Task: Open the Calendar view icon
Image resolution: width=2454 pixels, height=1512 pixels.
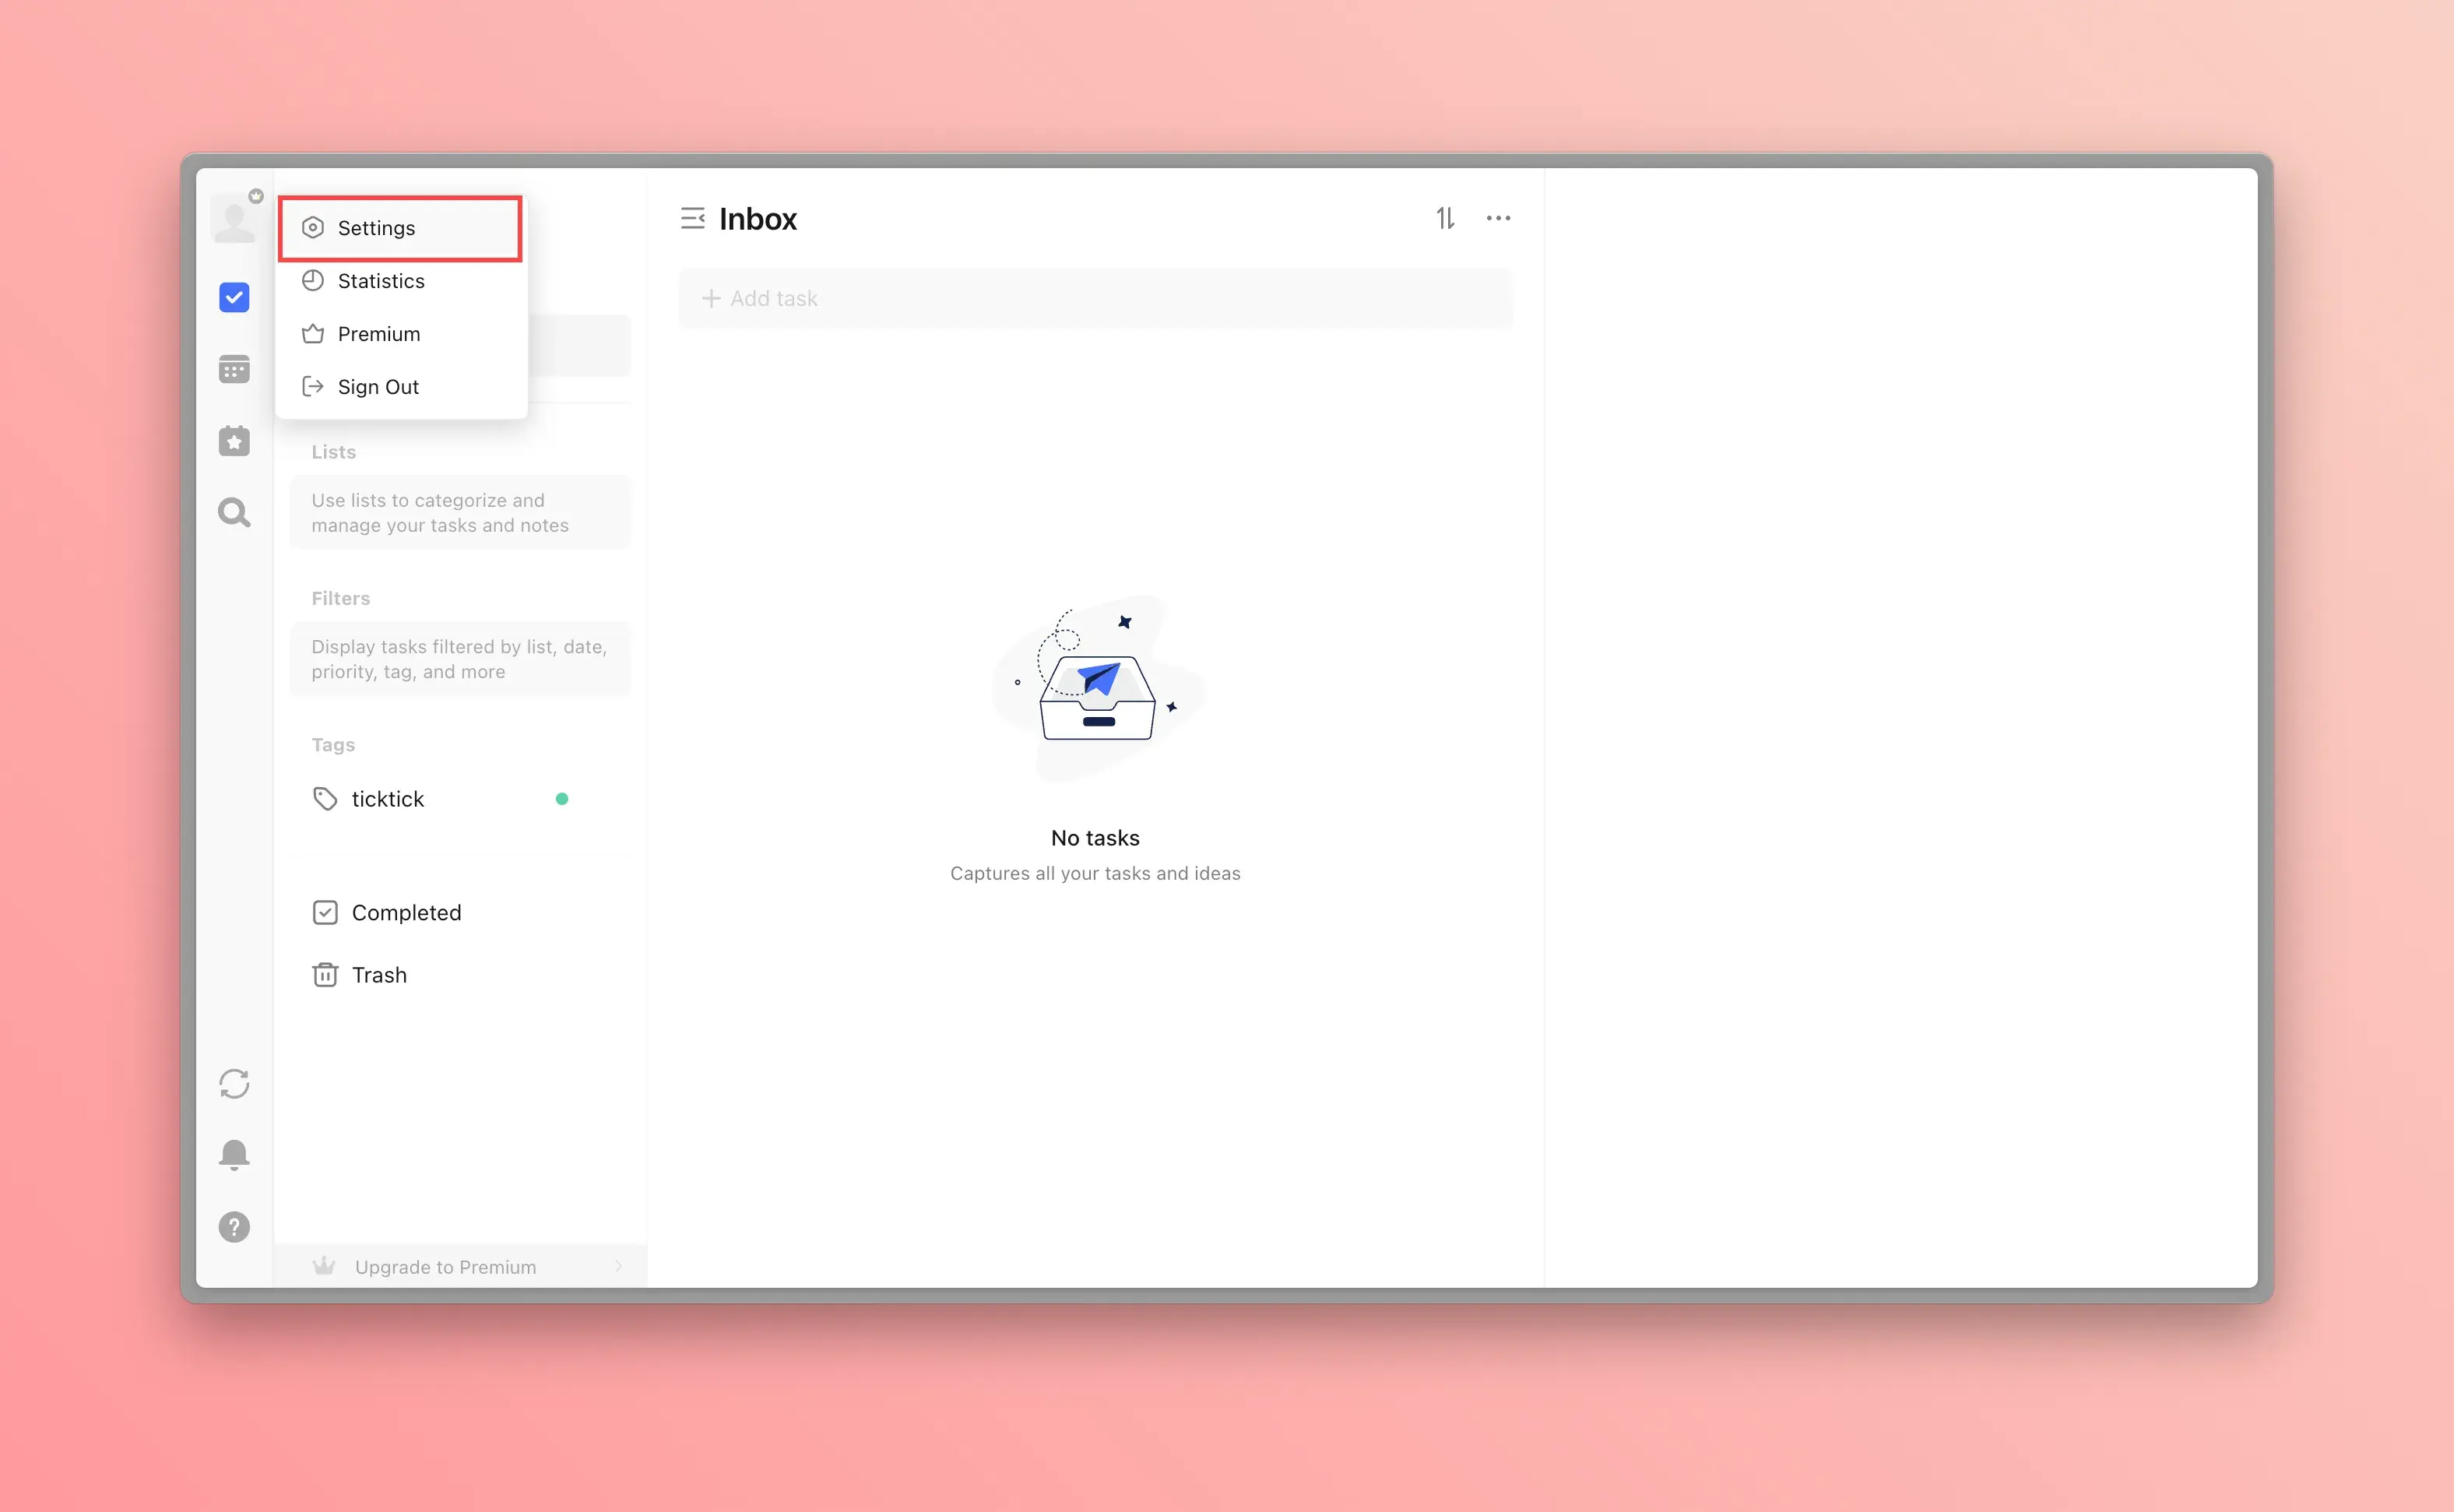Action: 234,369
